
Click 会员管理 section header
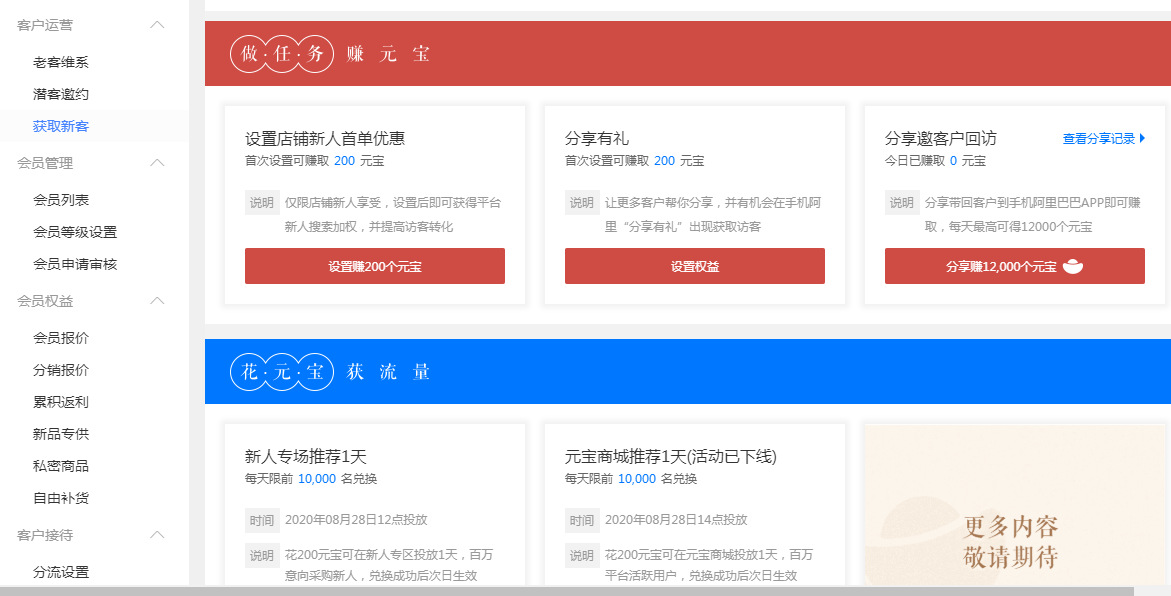tap(45, 163)
